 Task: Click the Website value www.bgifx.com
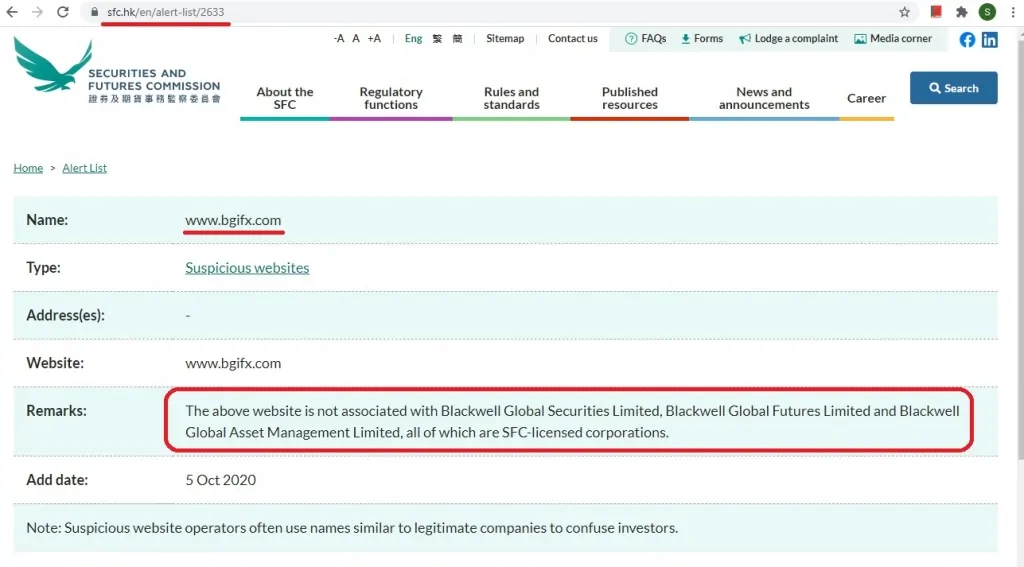tap(233, 363)
